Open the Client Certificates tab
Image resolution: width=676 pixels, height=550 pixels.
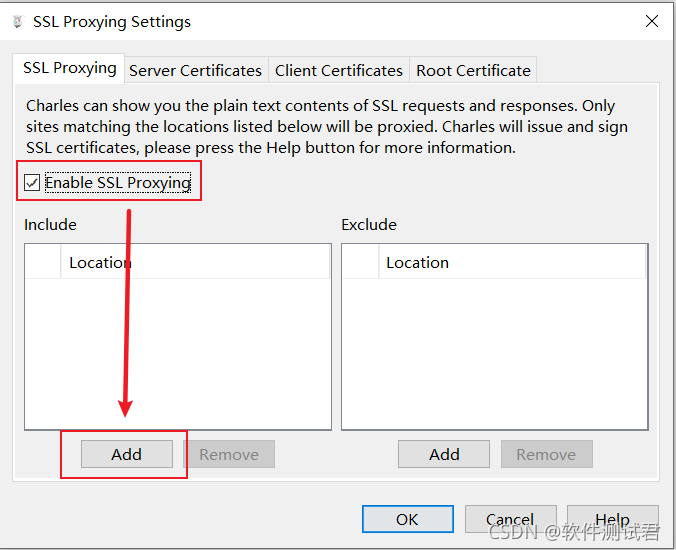338,70
